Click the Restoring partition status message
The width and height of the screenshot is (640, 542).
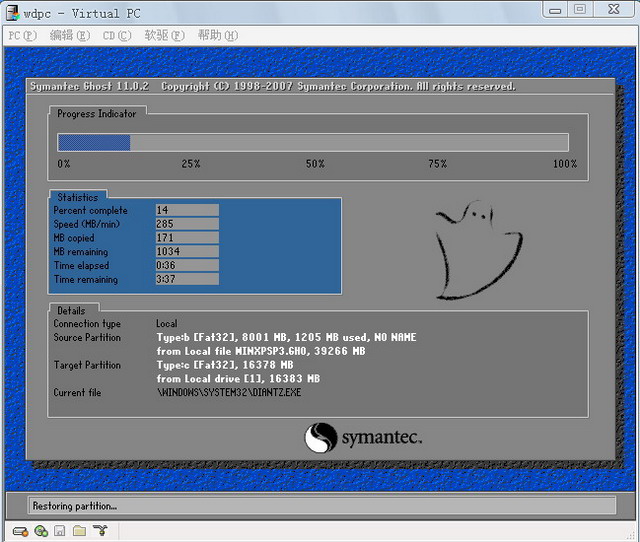75,506
